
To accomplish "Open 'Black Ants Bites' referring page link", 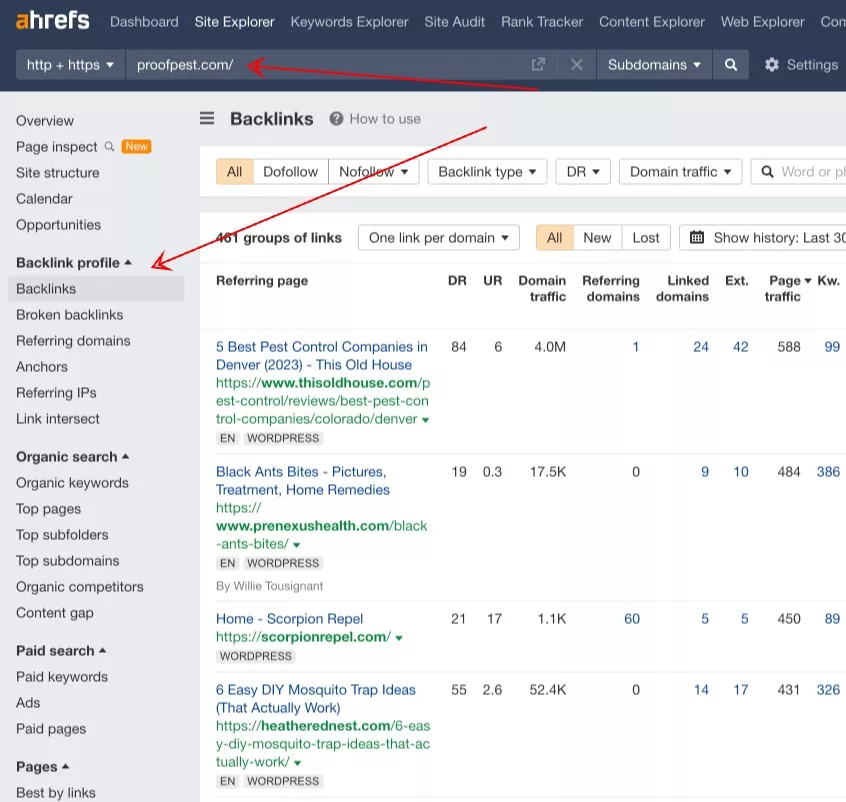I will pyautogui.click(x=303, y=480).
